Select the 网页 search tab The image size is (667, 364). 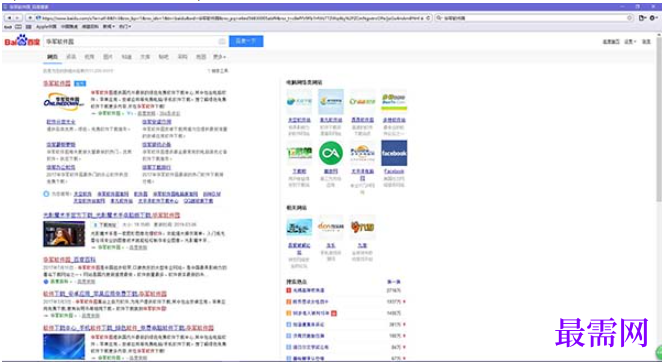(52, 57)
